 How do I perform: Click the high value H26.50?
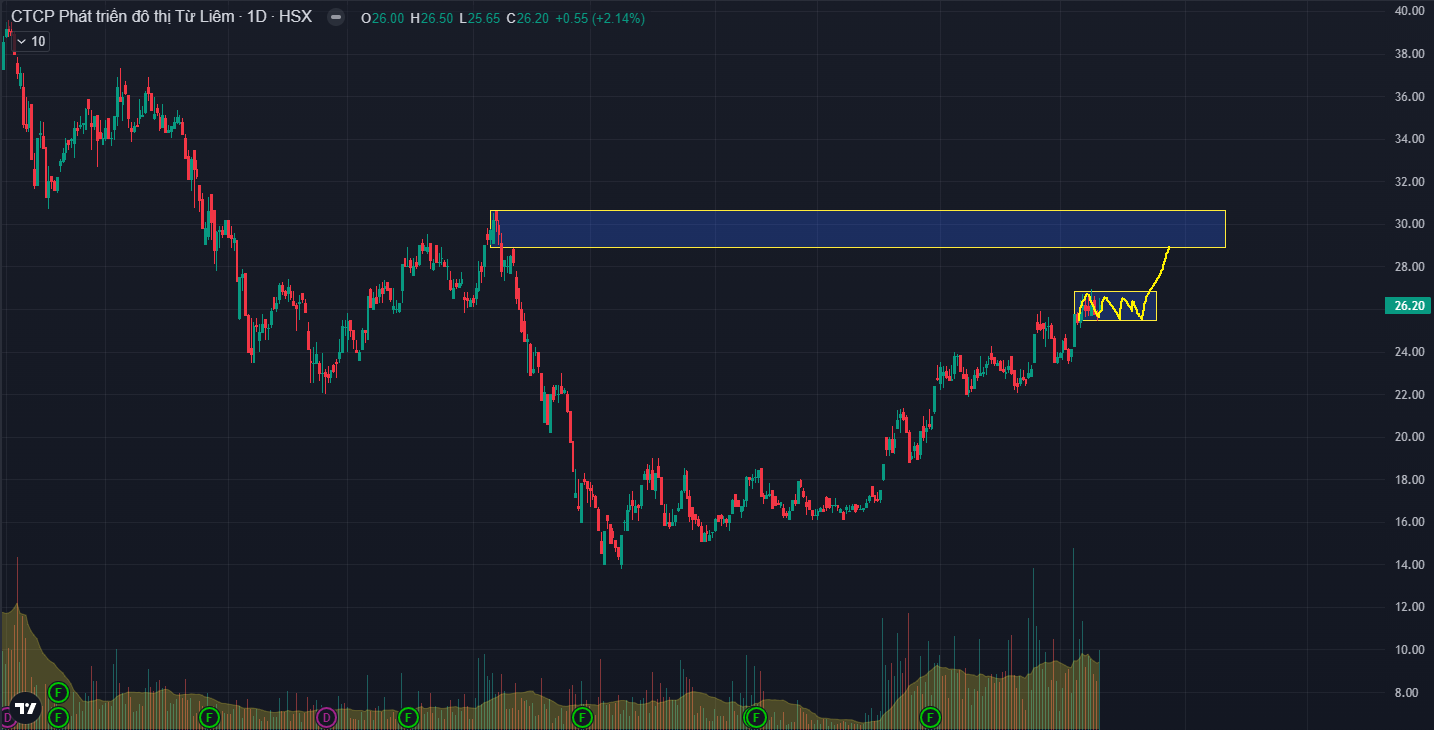click(x=432, y=19)
